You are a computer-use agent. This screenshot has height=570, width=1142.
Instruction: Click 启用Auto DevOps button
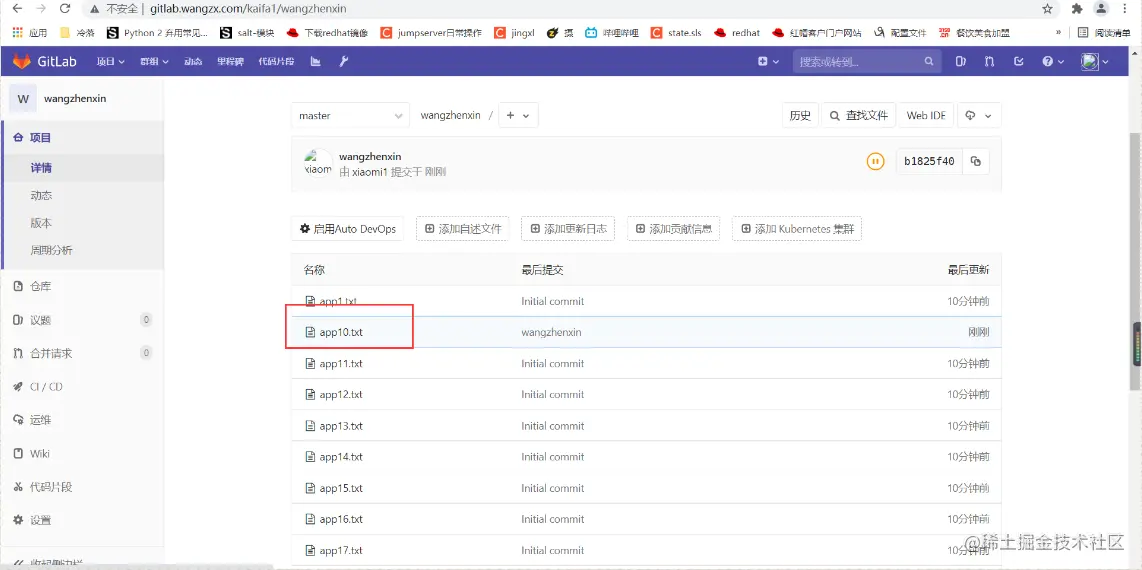(347, 229)
